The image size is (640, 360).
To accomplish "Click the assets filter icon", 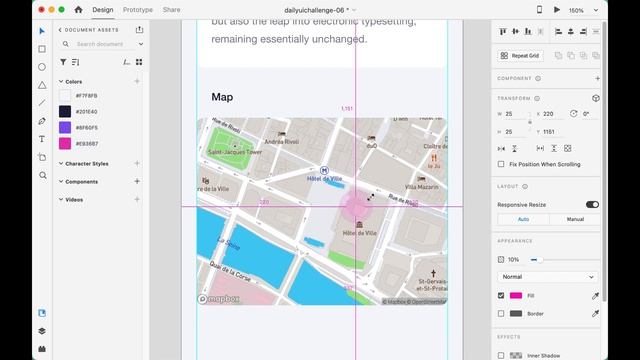I will 63,62.
